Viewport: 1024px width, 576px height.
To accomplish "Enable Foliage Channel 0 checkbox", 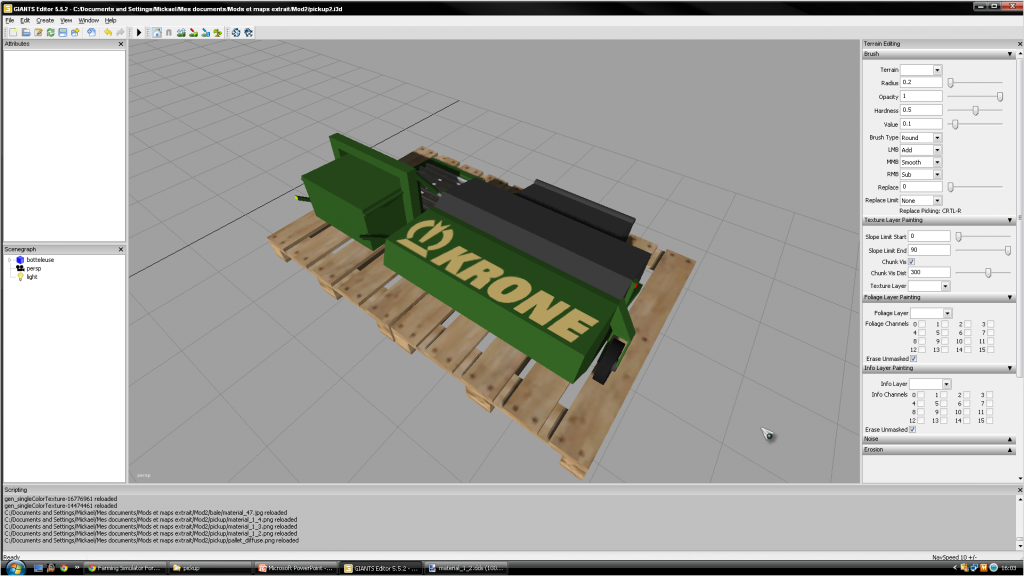I will 921,324.
